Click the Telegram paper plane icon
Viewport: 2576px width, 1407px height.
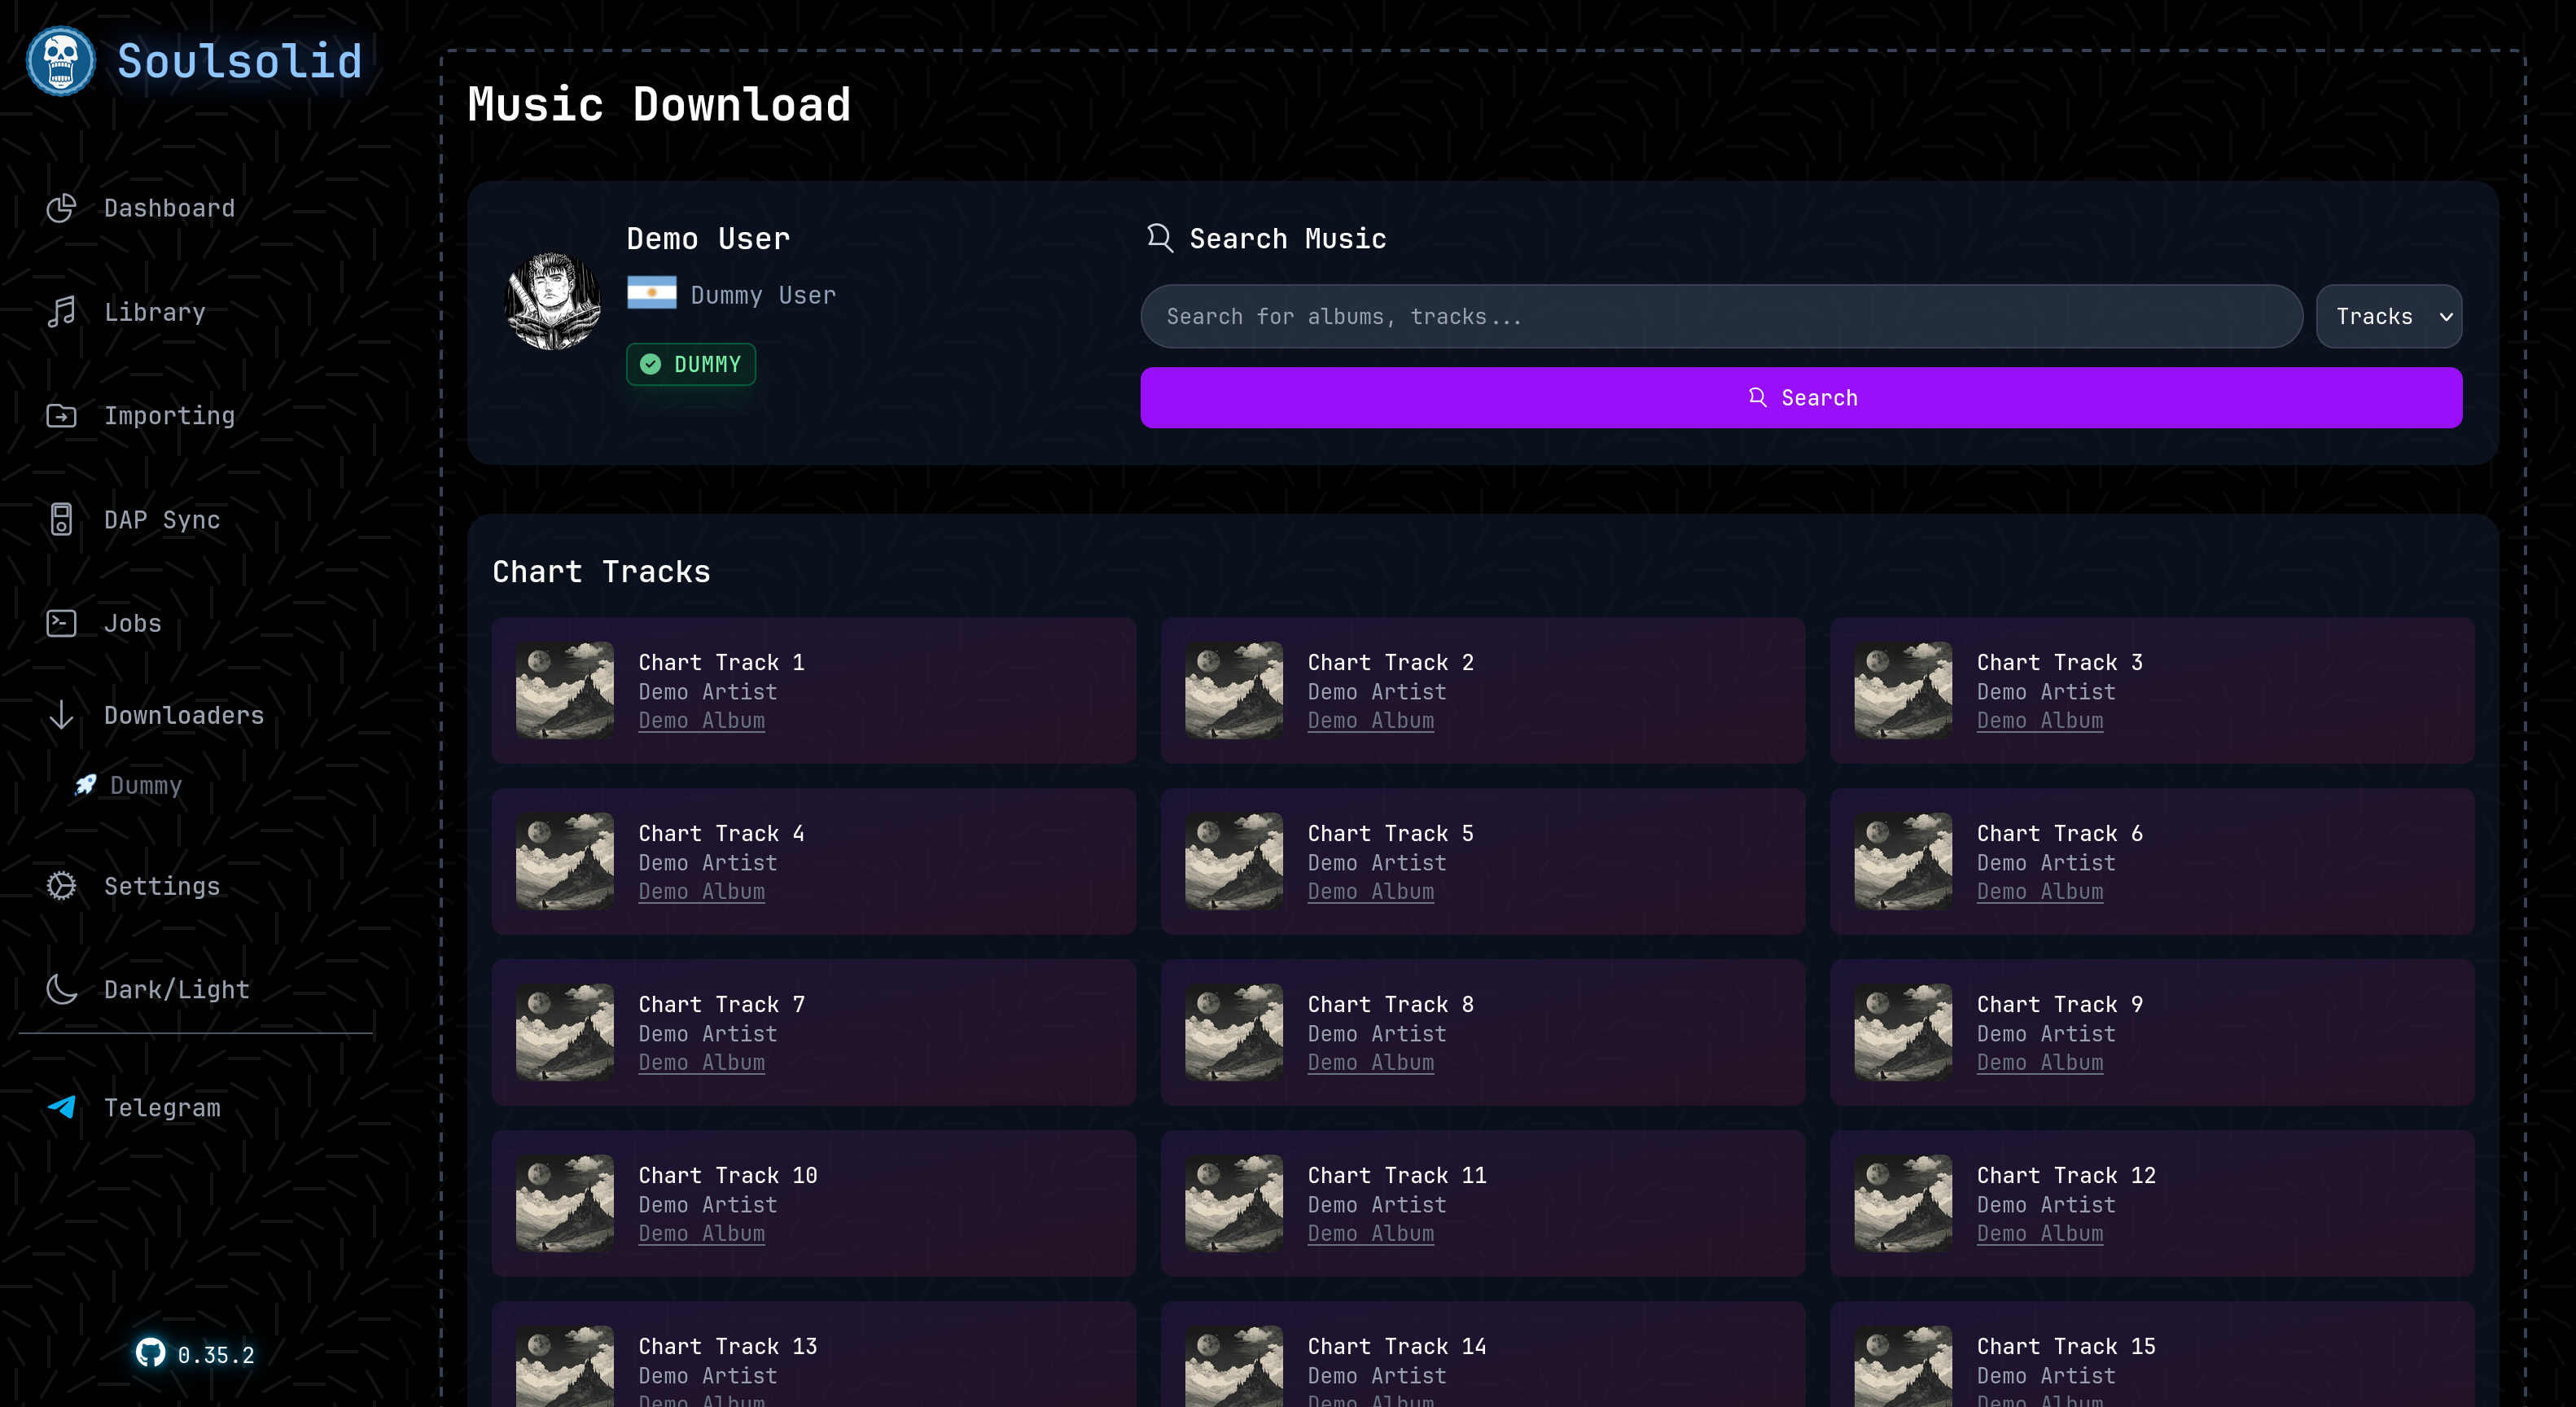[61, 1107]
